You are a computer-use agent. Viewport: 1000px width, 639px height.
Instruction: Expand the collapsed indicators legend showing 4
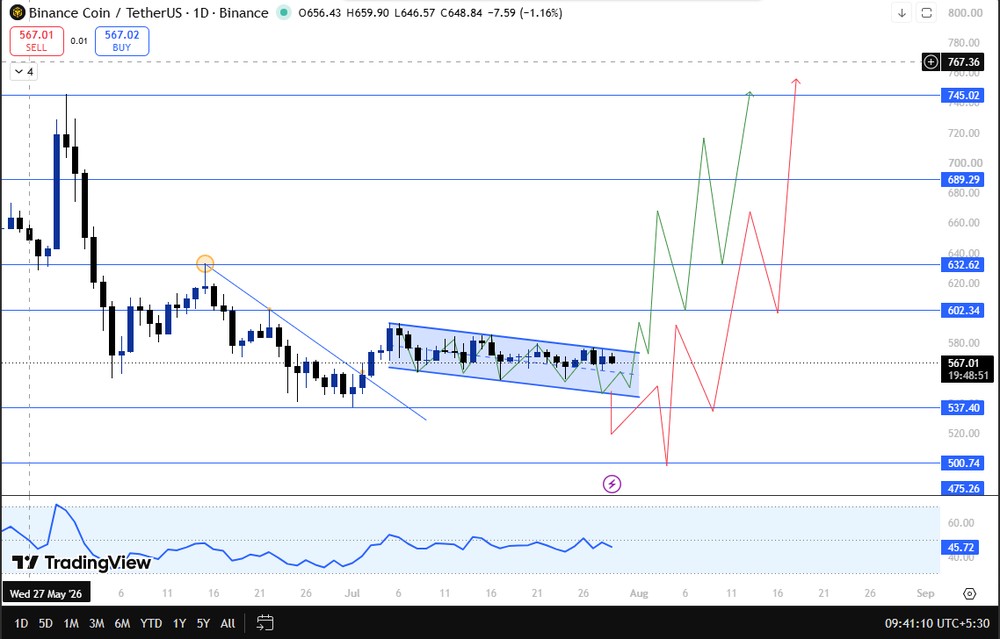pyautogui.click(x=24, y=71)
